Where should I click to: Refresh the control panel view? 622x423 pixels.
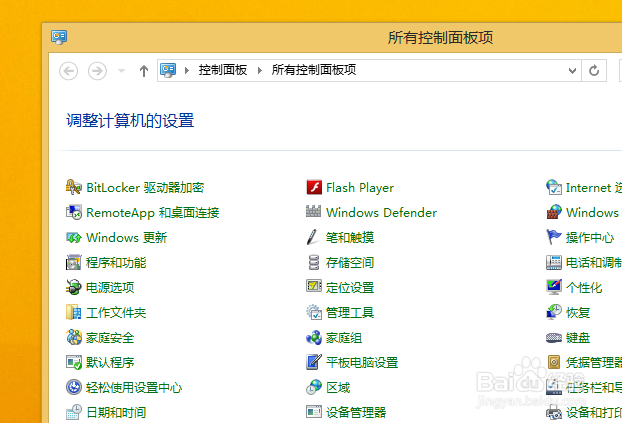click(x=594, y=71)
